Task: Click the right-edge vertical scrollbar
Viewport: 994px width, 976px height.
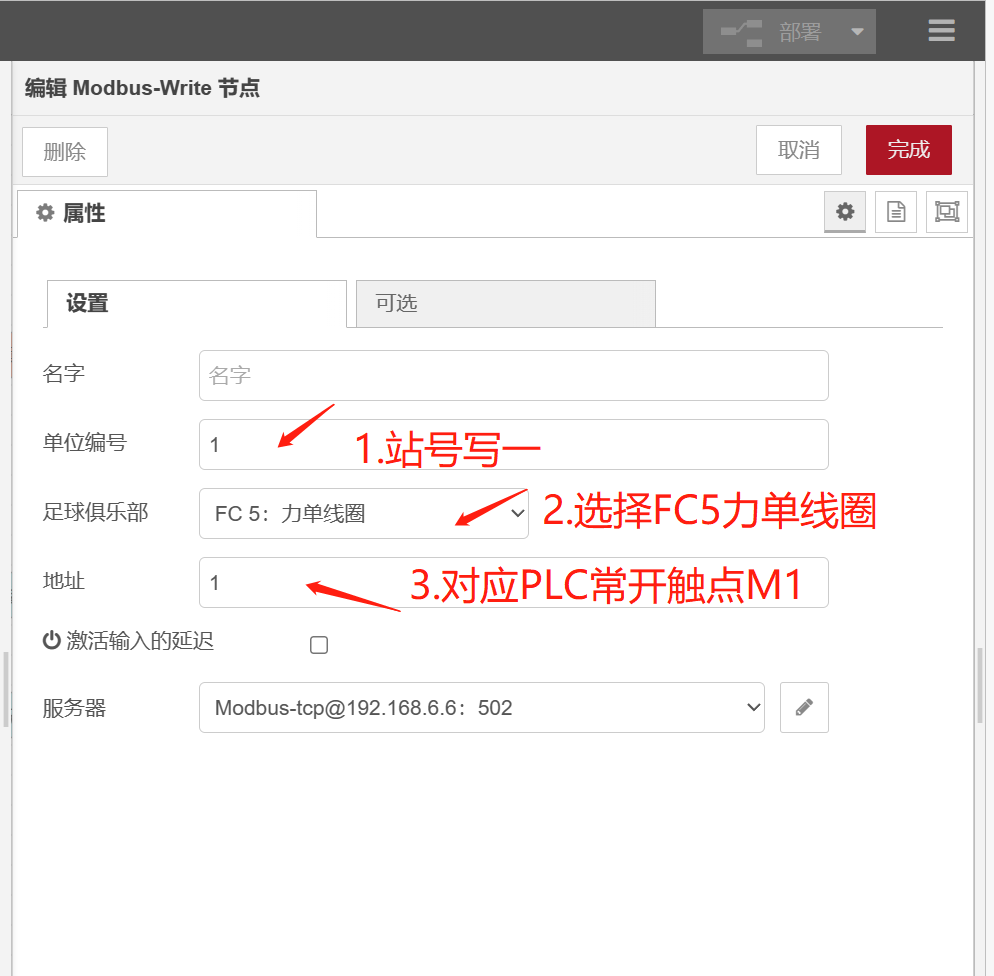Action: [x=980, y=684]
